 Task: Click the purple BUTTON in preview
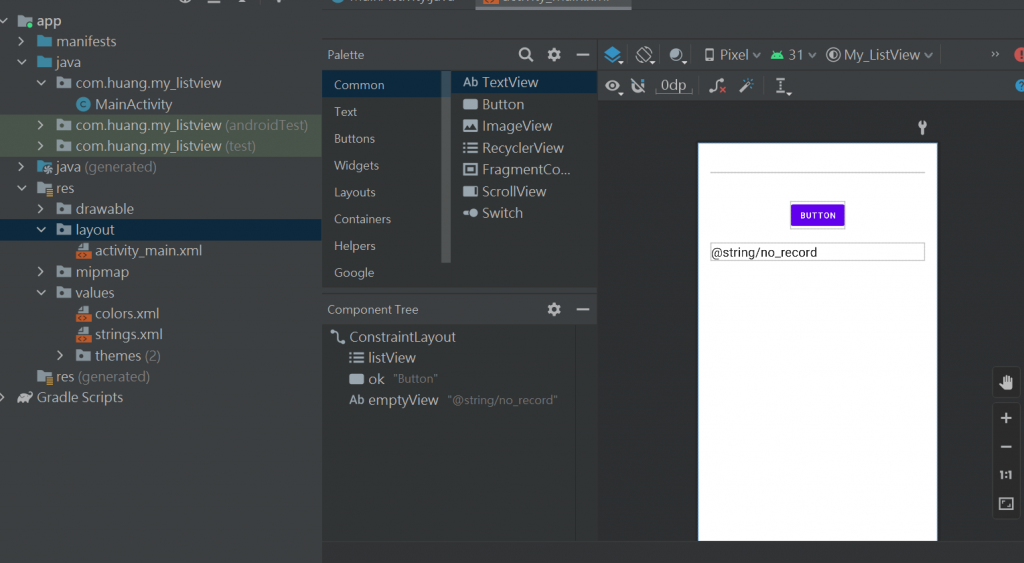click(818, 215)
